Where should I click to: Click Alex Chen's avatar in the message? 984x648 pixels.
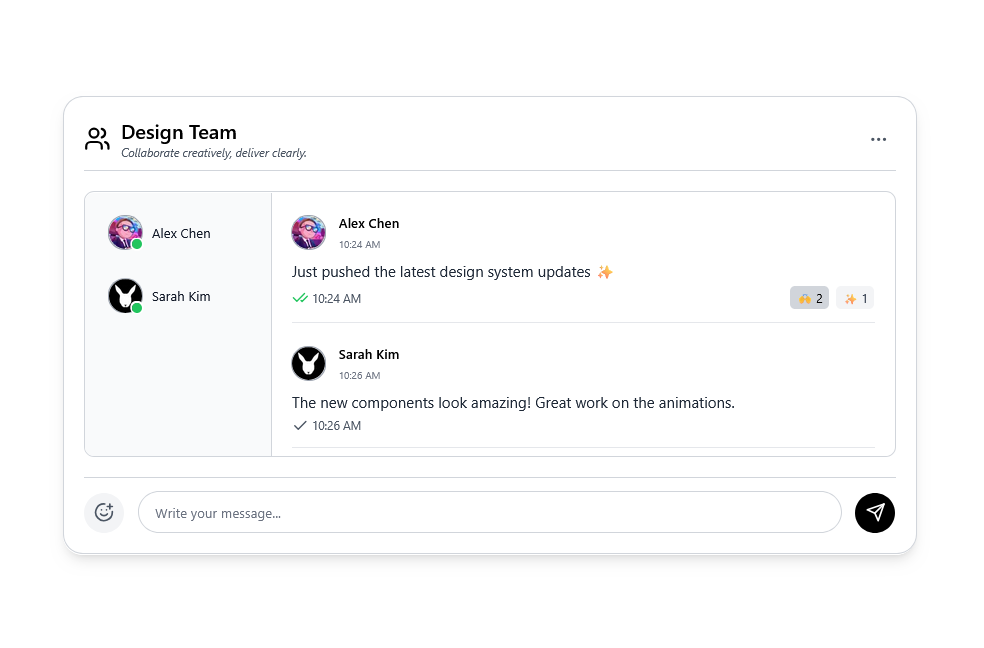(x=309, y=233)
